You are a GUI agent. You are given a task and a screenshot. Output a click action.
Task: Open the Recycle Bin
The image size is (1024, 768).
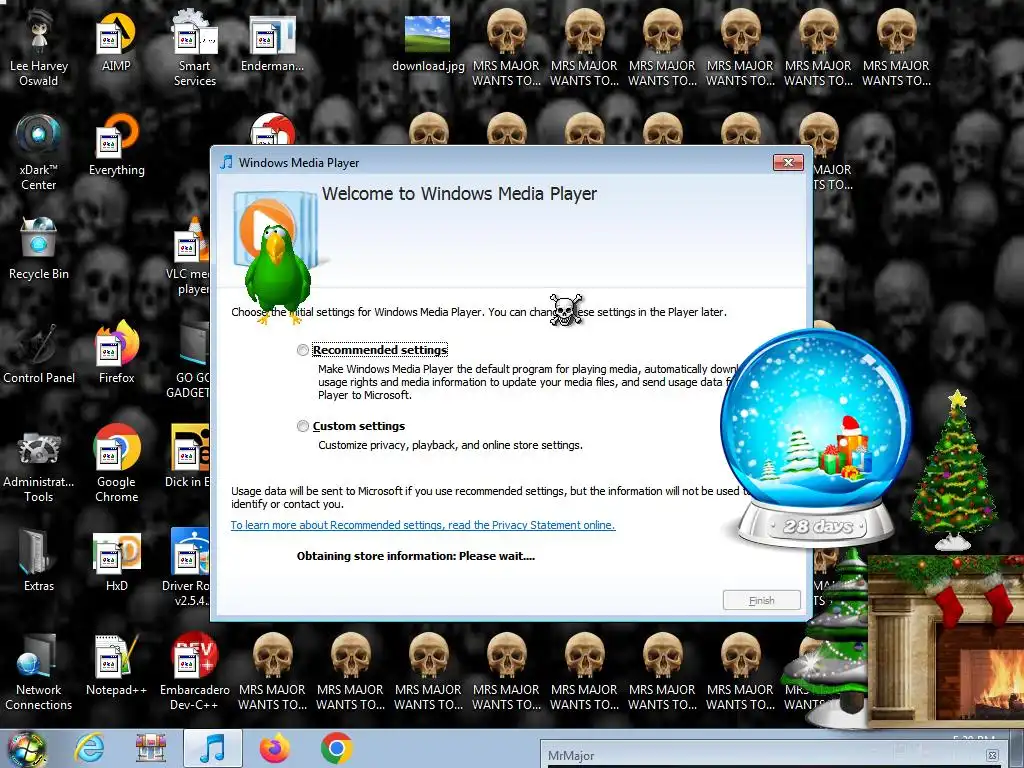[39, 249]
